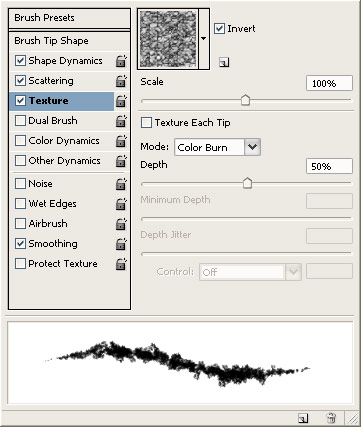Image resolution: width=361 pixels, height=427 pixels.
Task: Enable the Color Dynamics checkbox
Action: [x=20, y=141]
